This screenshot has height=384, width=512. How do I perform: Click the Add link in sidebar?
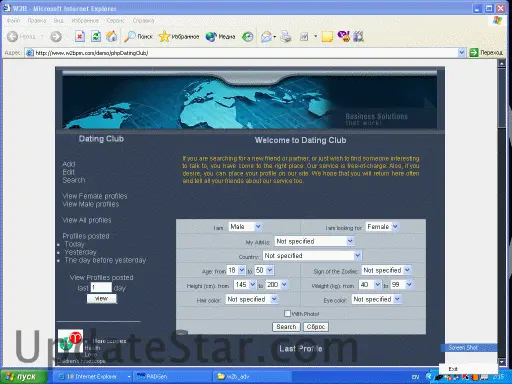[x=69, y=164]
